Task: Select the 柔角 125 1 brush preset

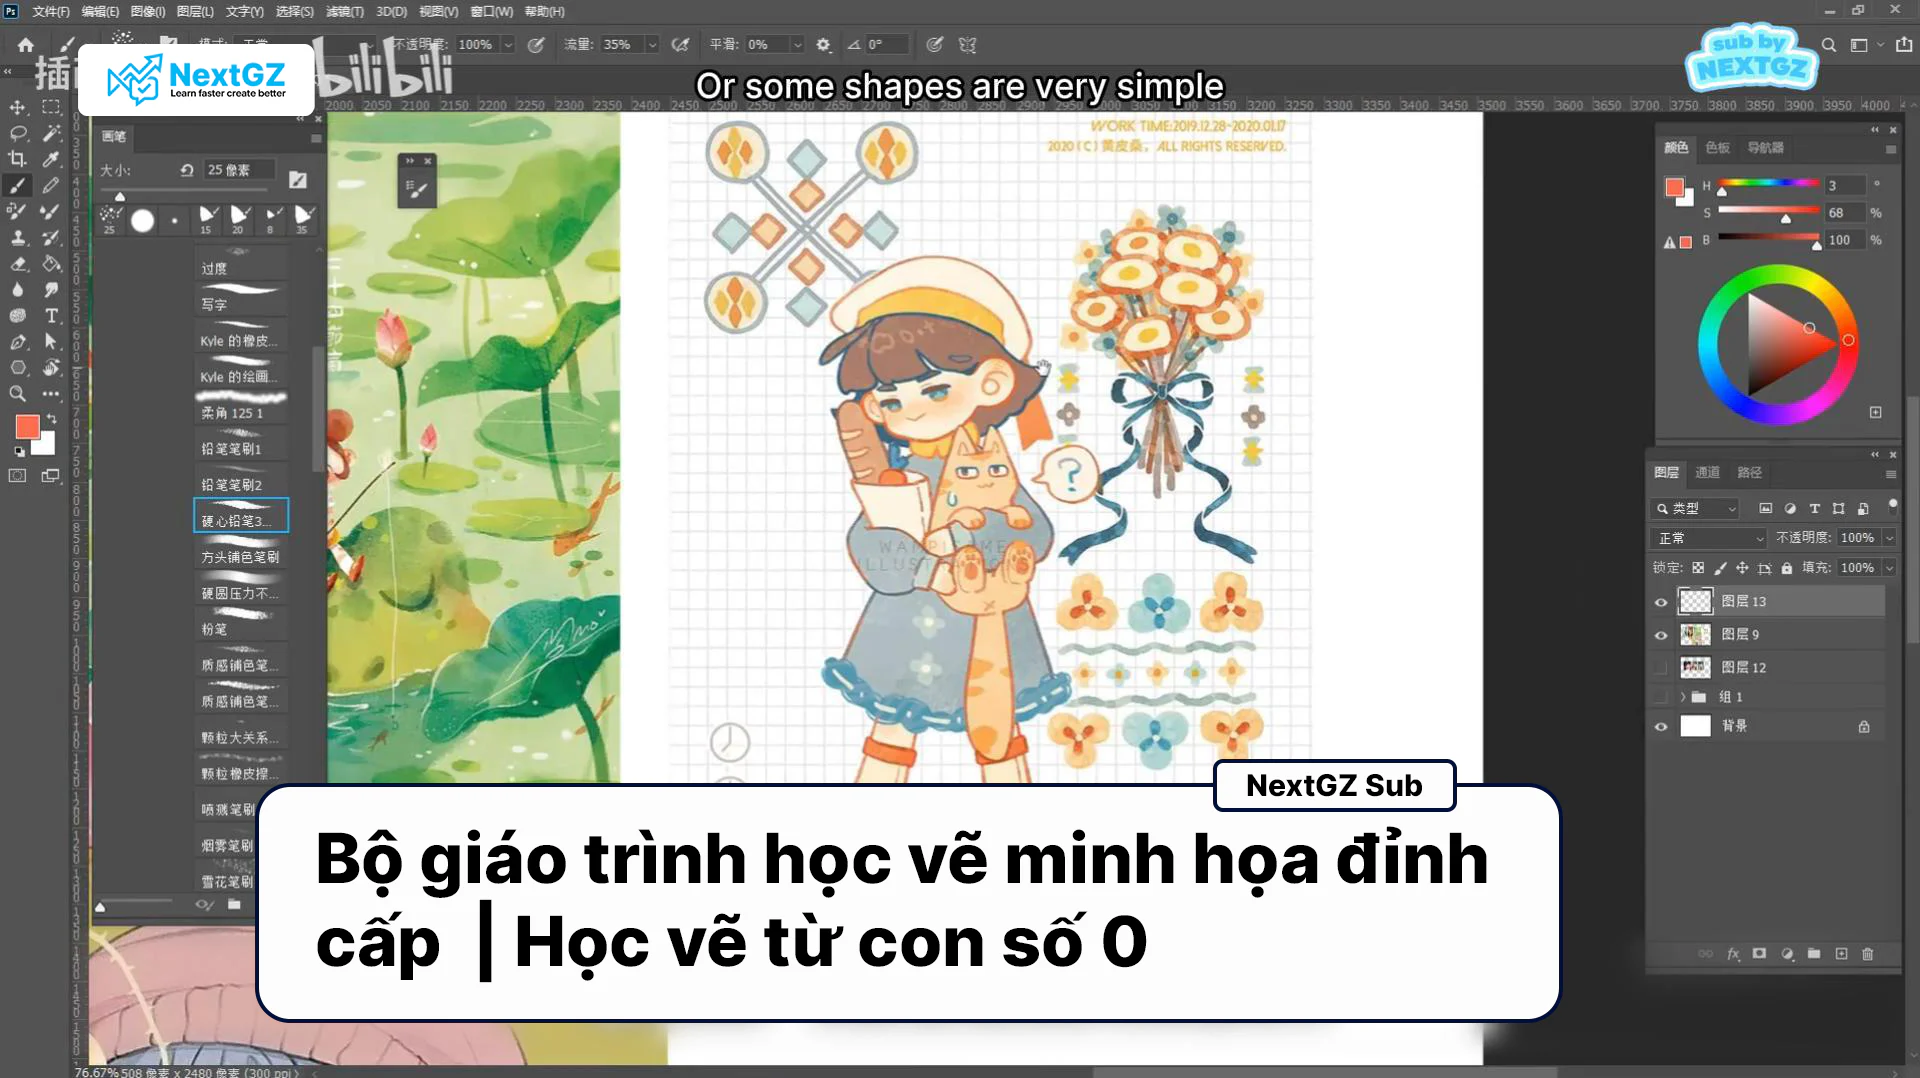Action: click(x=241, y=406)
